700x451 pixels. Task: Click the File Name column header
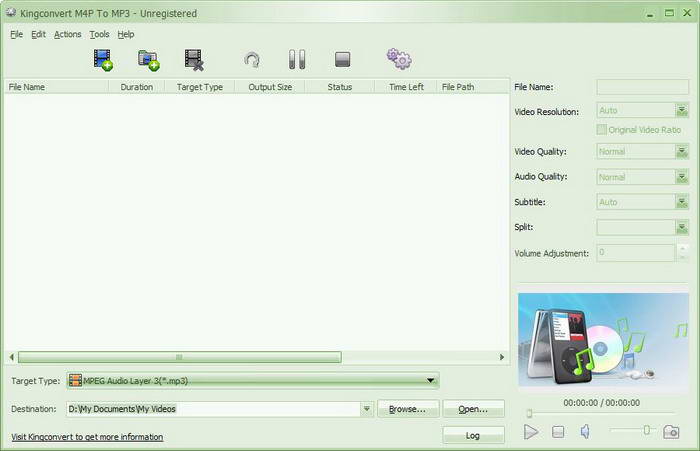click(x=55, y=87)
